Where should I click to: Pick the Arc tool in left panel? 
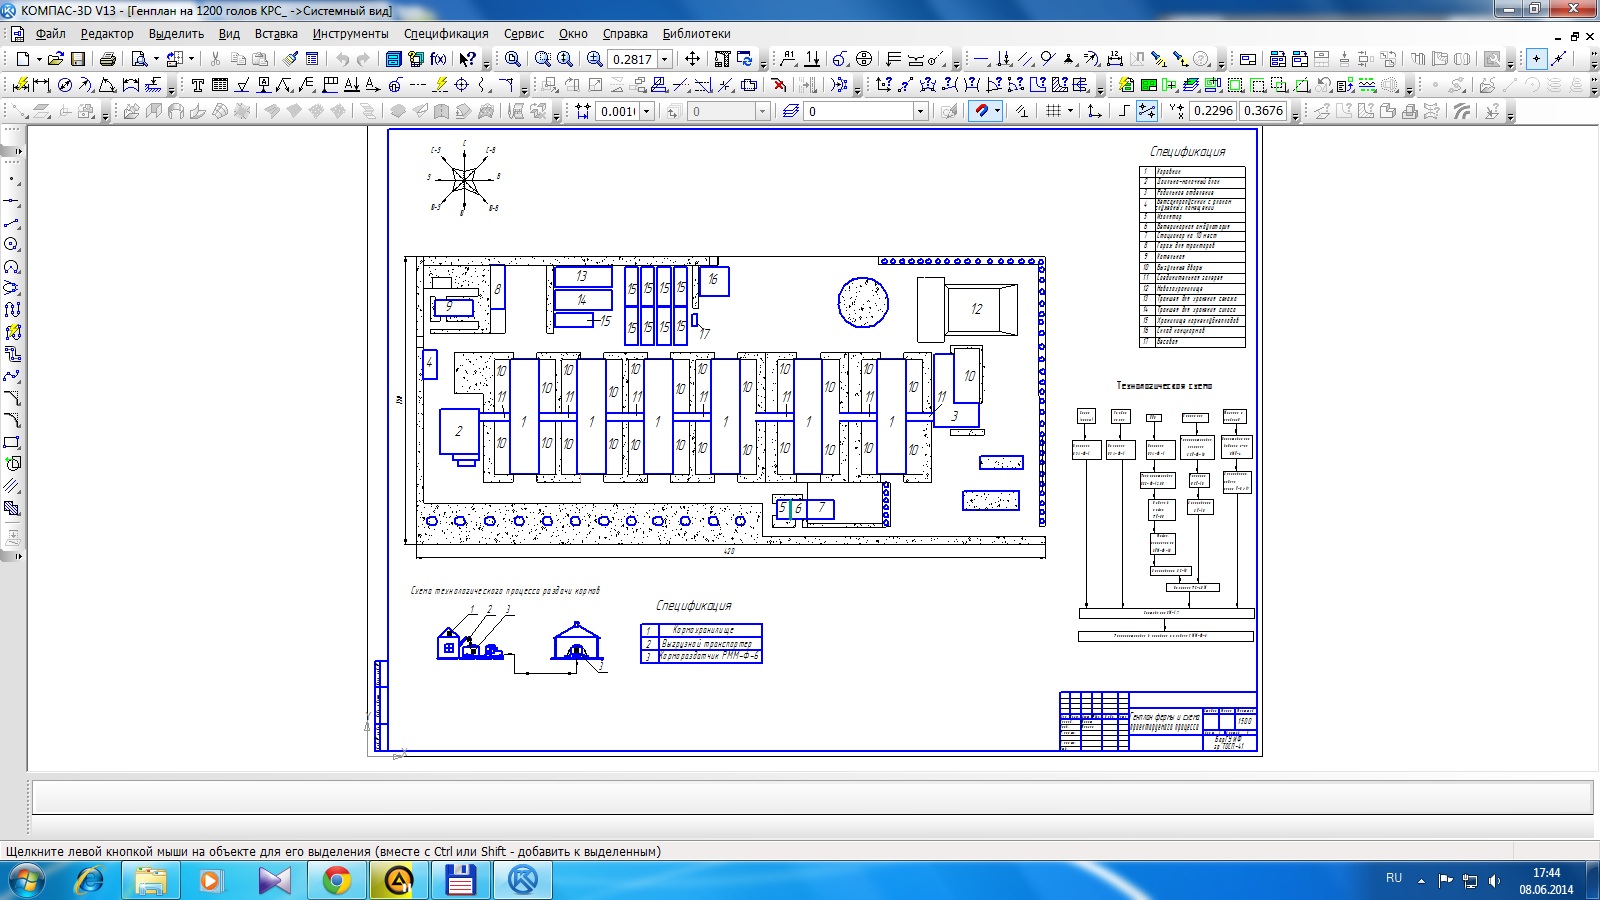coord(12,267)
